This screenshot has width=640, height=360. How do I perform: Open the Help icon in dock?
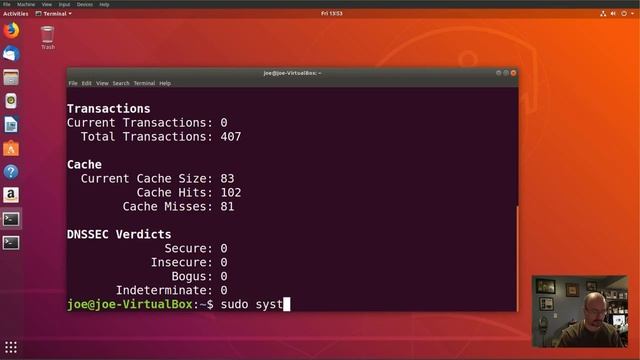11,172
